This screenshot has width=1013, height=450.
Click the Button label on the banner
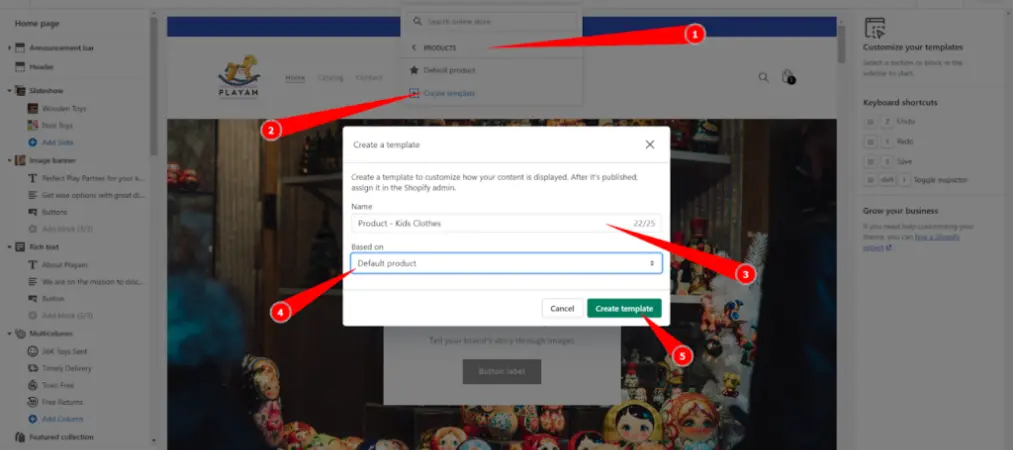tap(502, 371)
